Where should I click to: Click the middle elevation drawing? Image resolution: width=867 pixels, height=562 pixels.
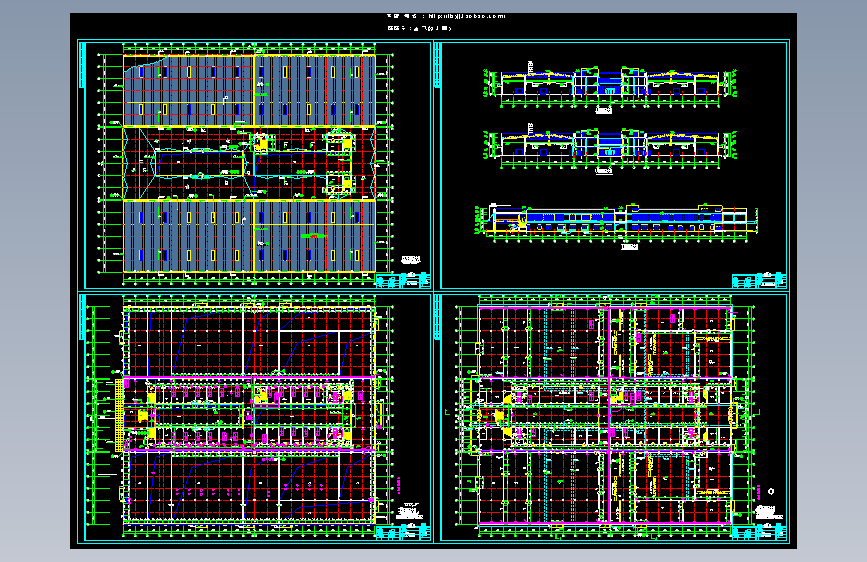point(610,149)
